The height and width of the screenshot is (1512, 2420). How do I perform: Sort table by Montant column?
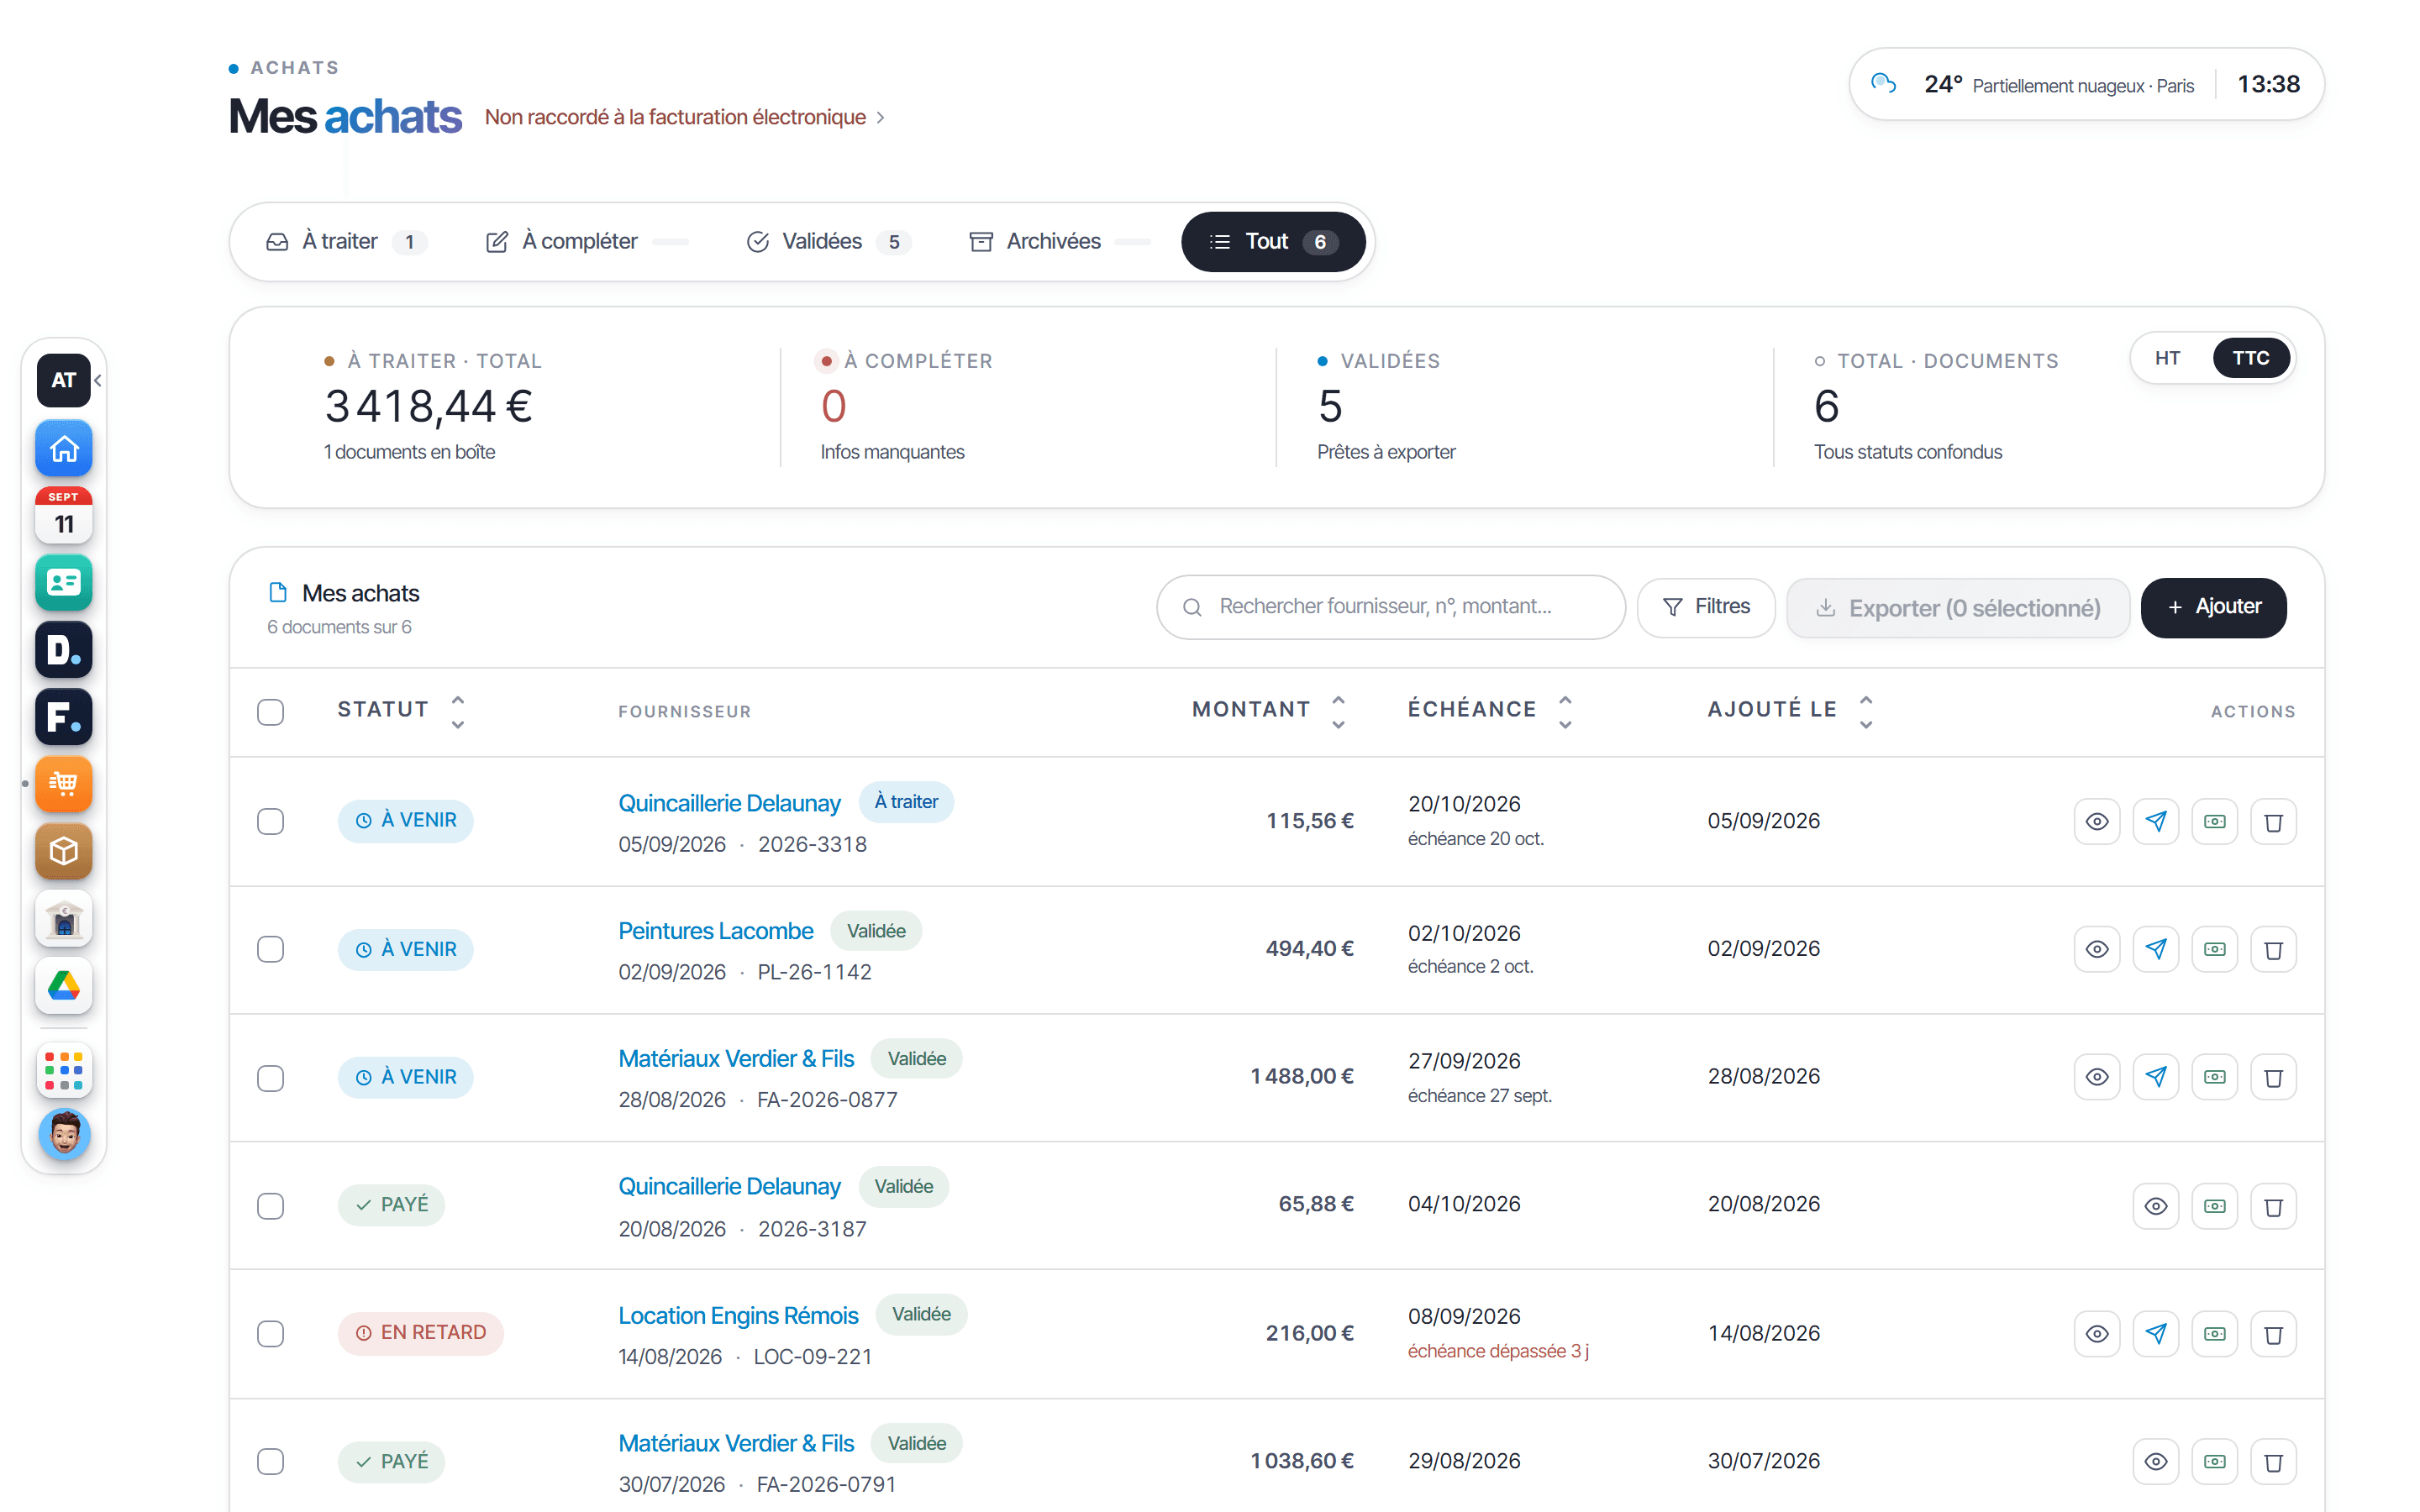pos(1269,710)
